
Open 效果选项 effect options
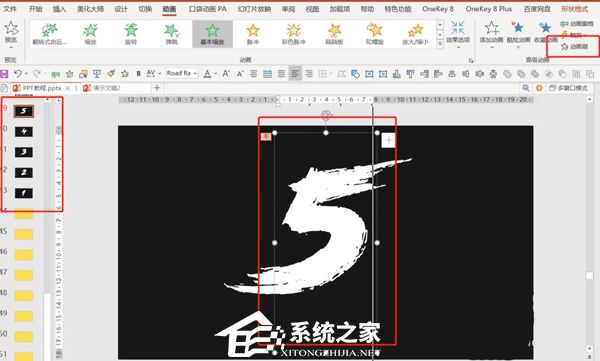(458, 34)
